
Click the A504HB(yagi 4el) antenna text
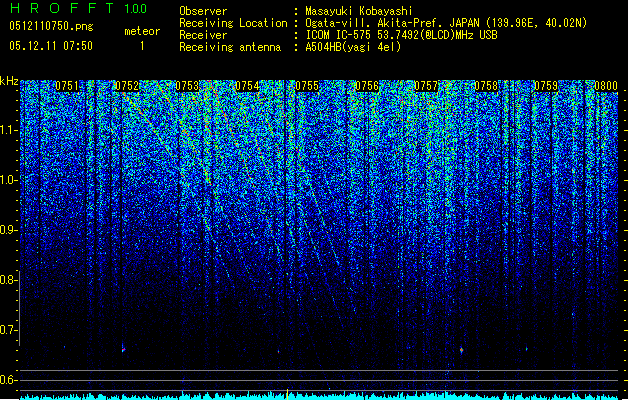click(x=353, y=47)
